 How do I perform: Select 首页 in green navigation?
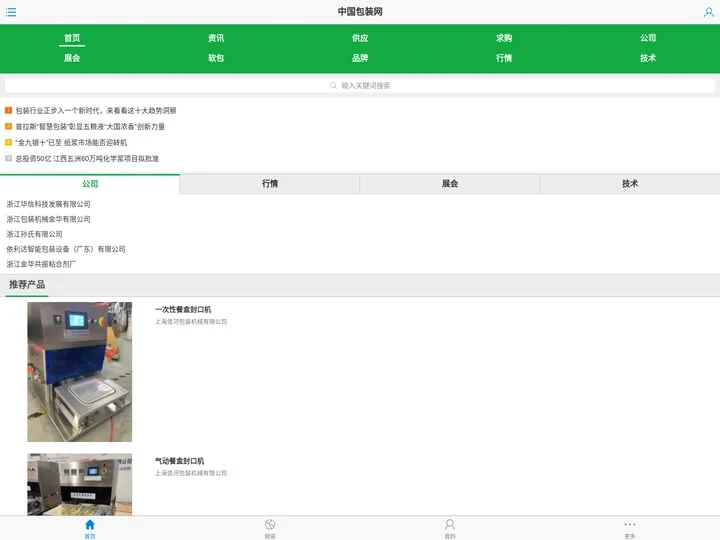pyautogui.click(x=72, y=38)
